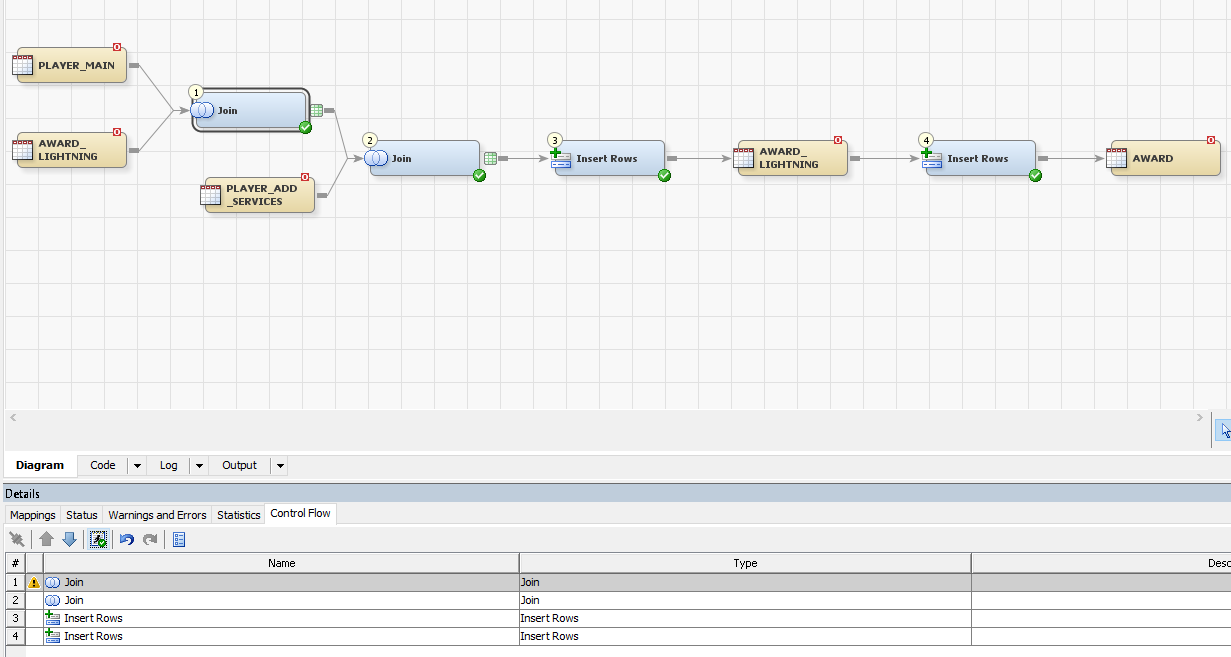1231x657 pixels.
Task: Click the green checkmark on the second Join
Action: pos(479,175)
